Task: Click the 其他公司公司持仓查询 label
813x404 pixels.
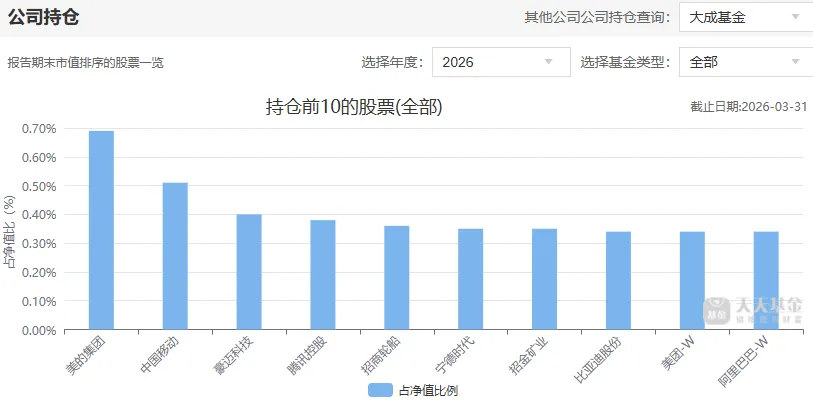Action: (x=597, y=18)
